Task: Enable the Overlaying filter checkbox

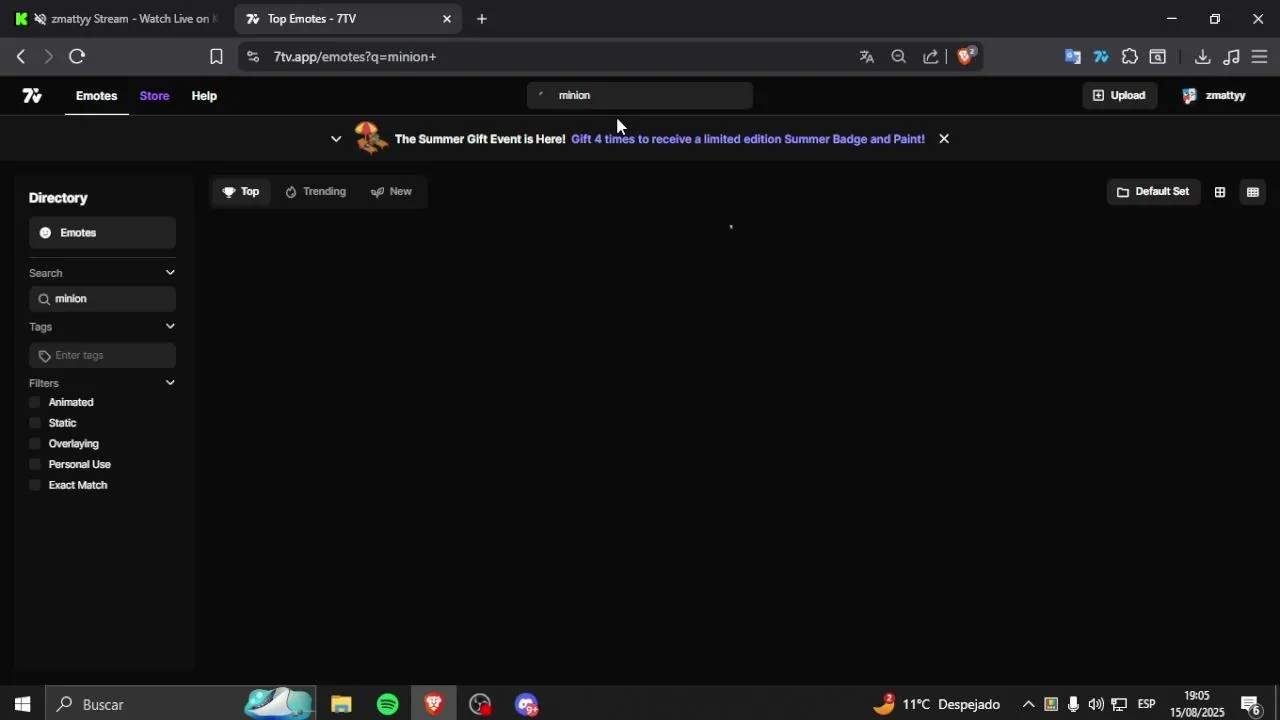Action: [35, 444]
